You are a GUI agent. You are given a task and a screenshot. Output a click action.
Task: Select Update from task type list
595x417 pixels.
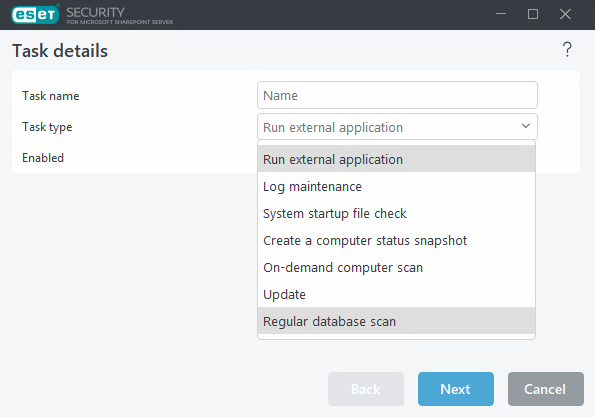pyautogui.click(x=396, y=294)
